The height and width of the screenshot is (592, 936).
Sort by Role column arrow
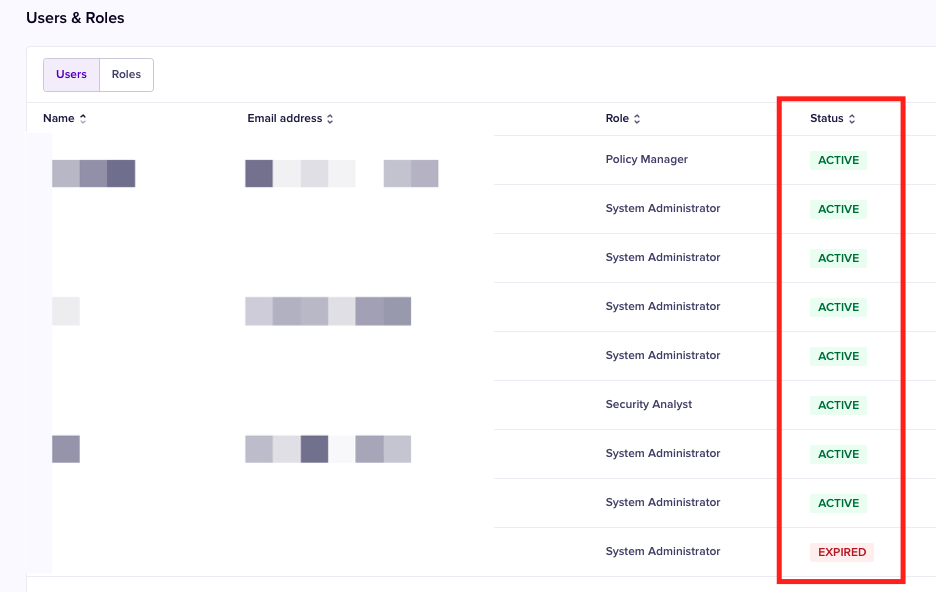(x=637, y=119)
